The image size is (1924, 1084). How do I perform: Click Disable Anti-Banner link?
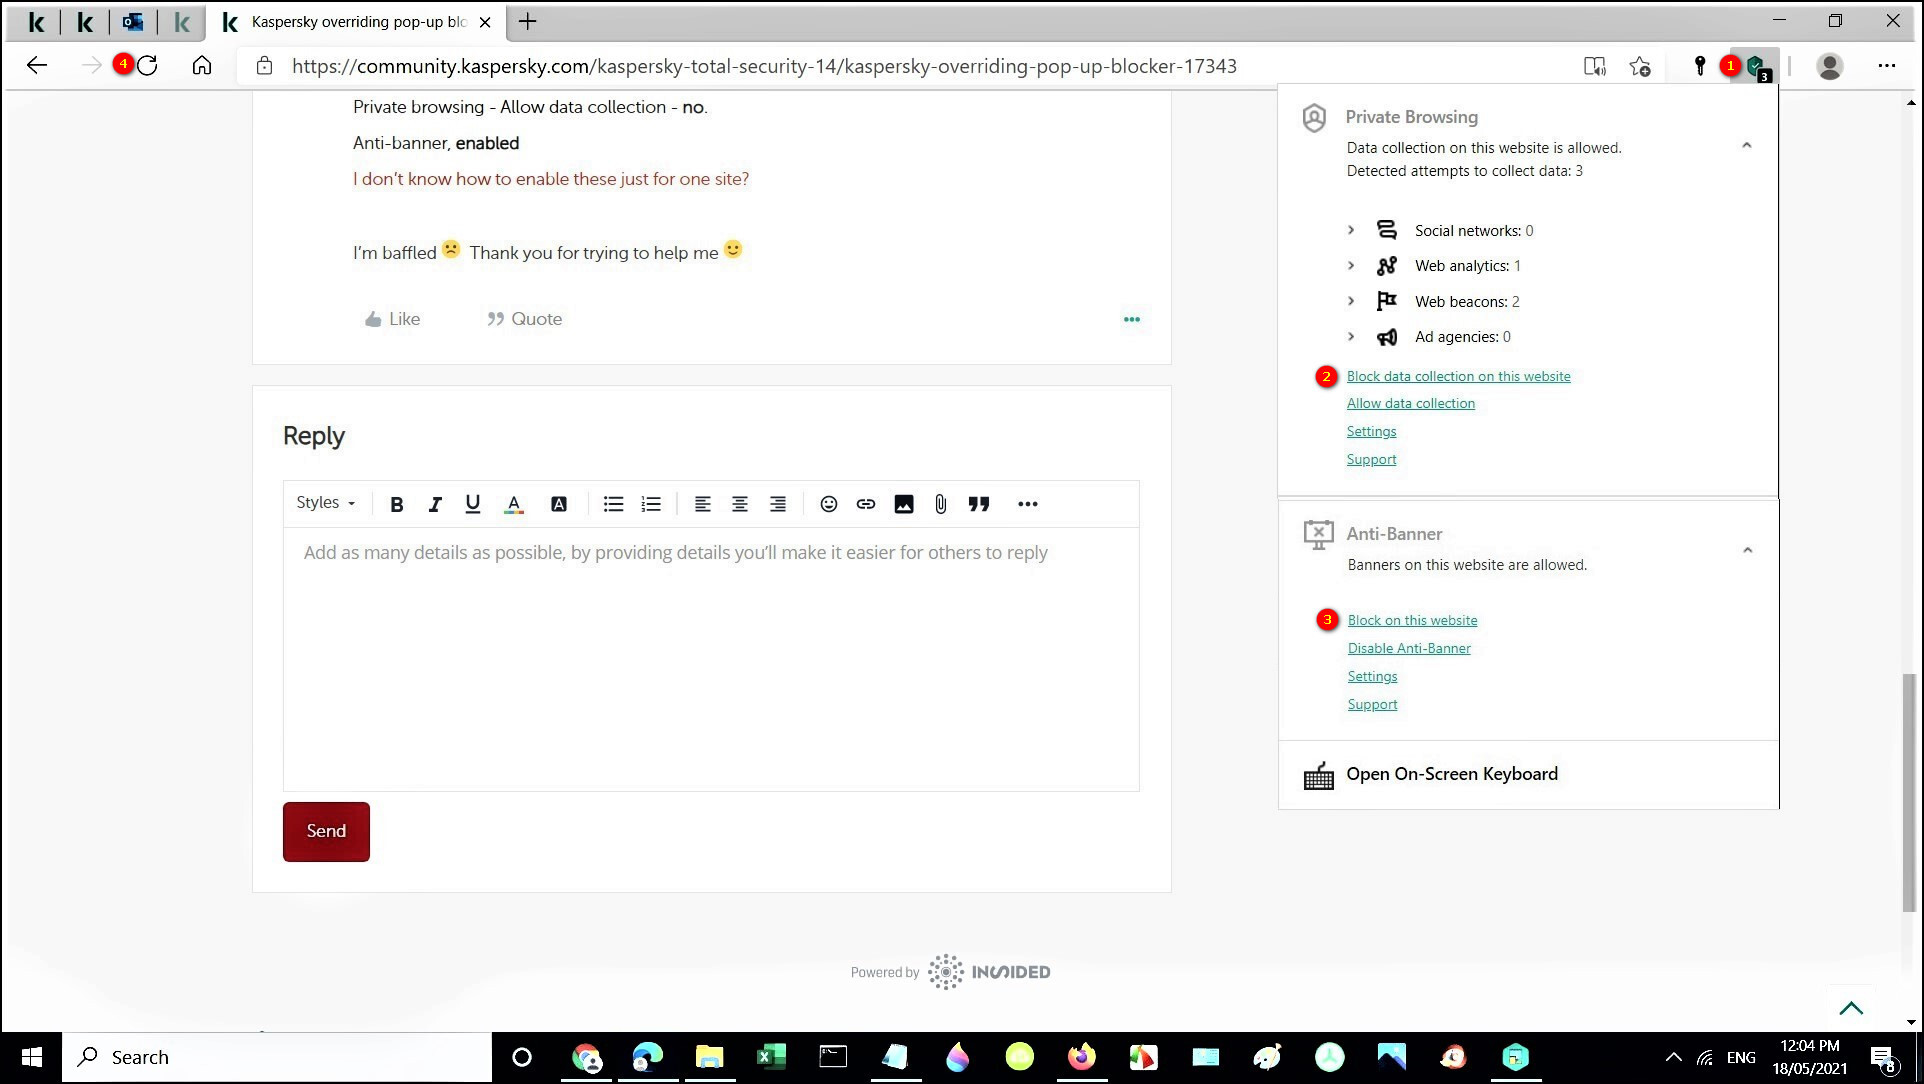click(x=1408, y=648)
